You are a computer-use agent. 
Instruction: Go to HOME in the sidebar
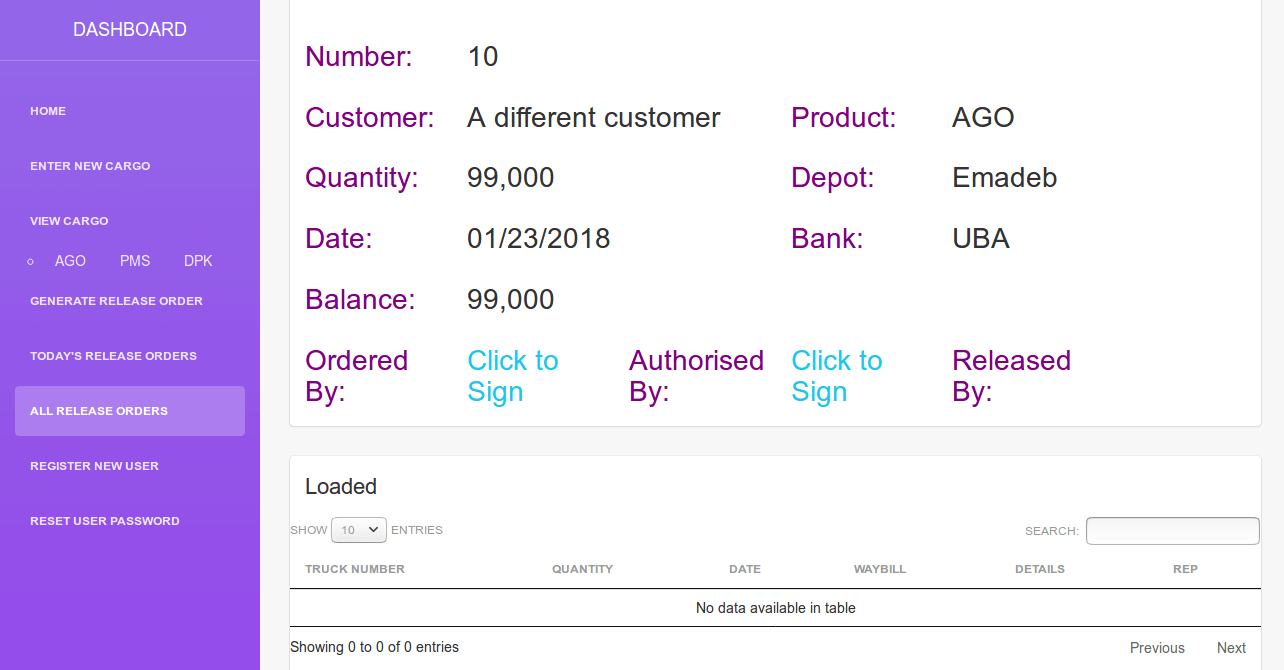pyautogui.click(x=48, y=111)
